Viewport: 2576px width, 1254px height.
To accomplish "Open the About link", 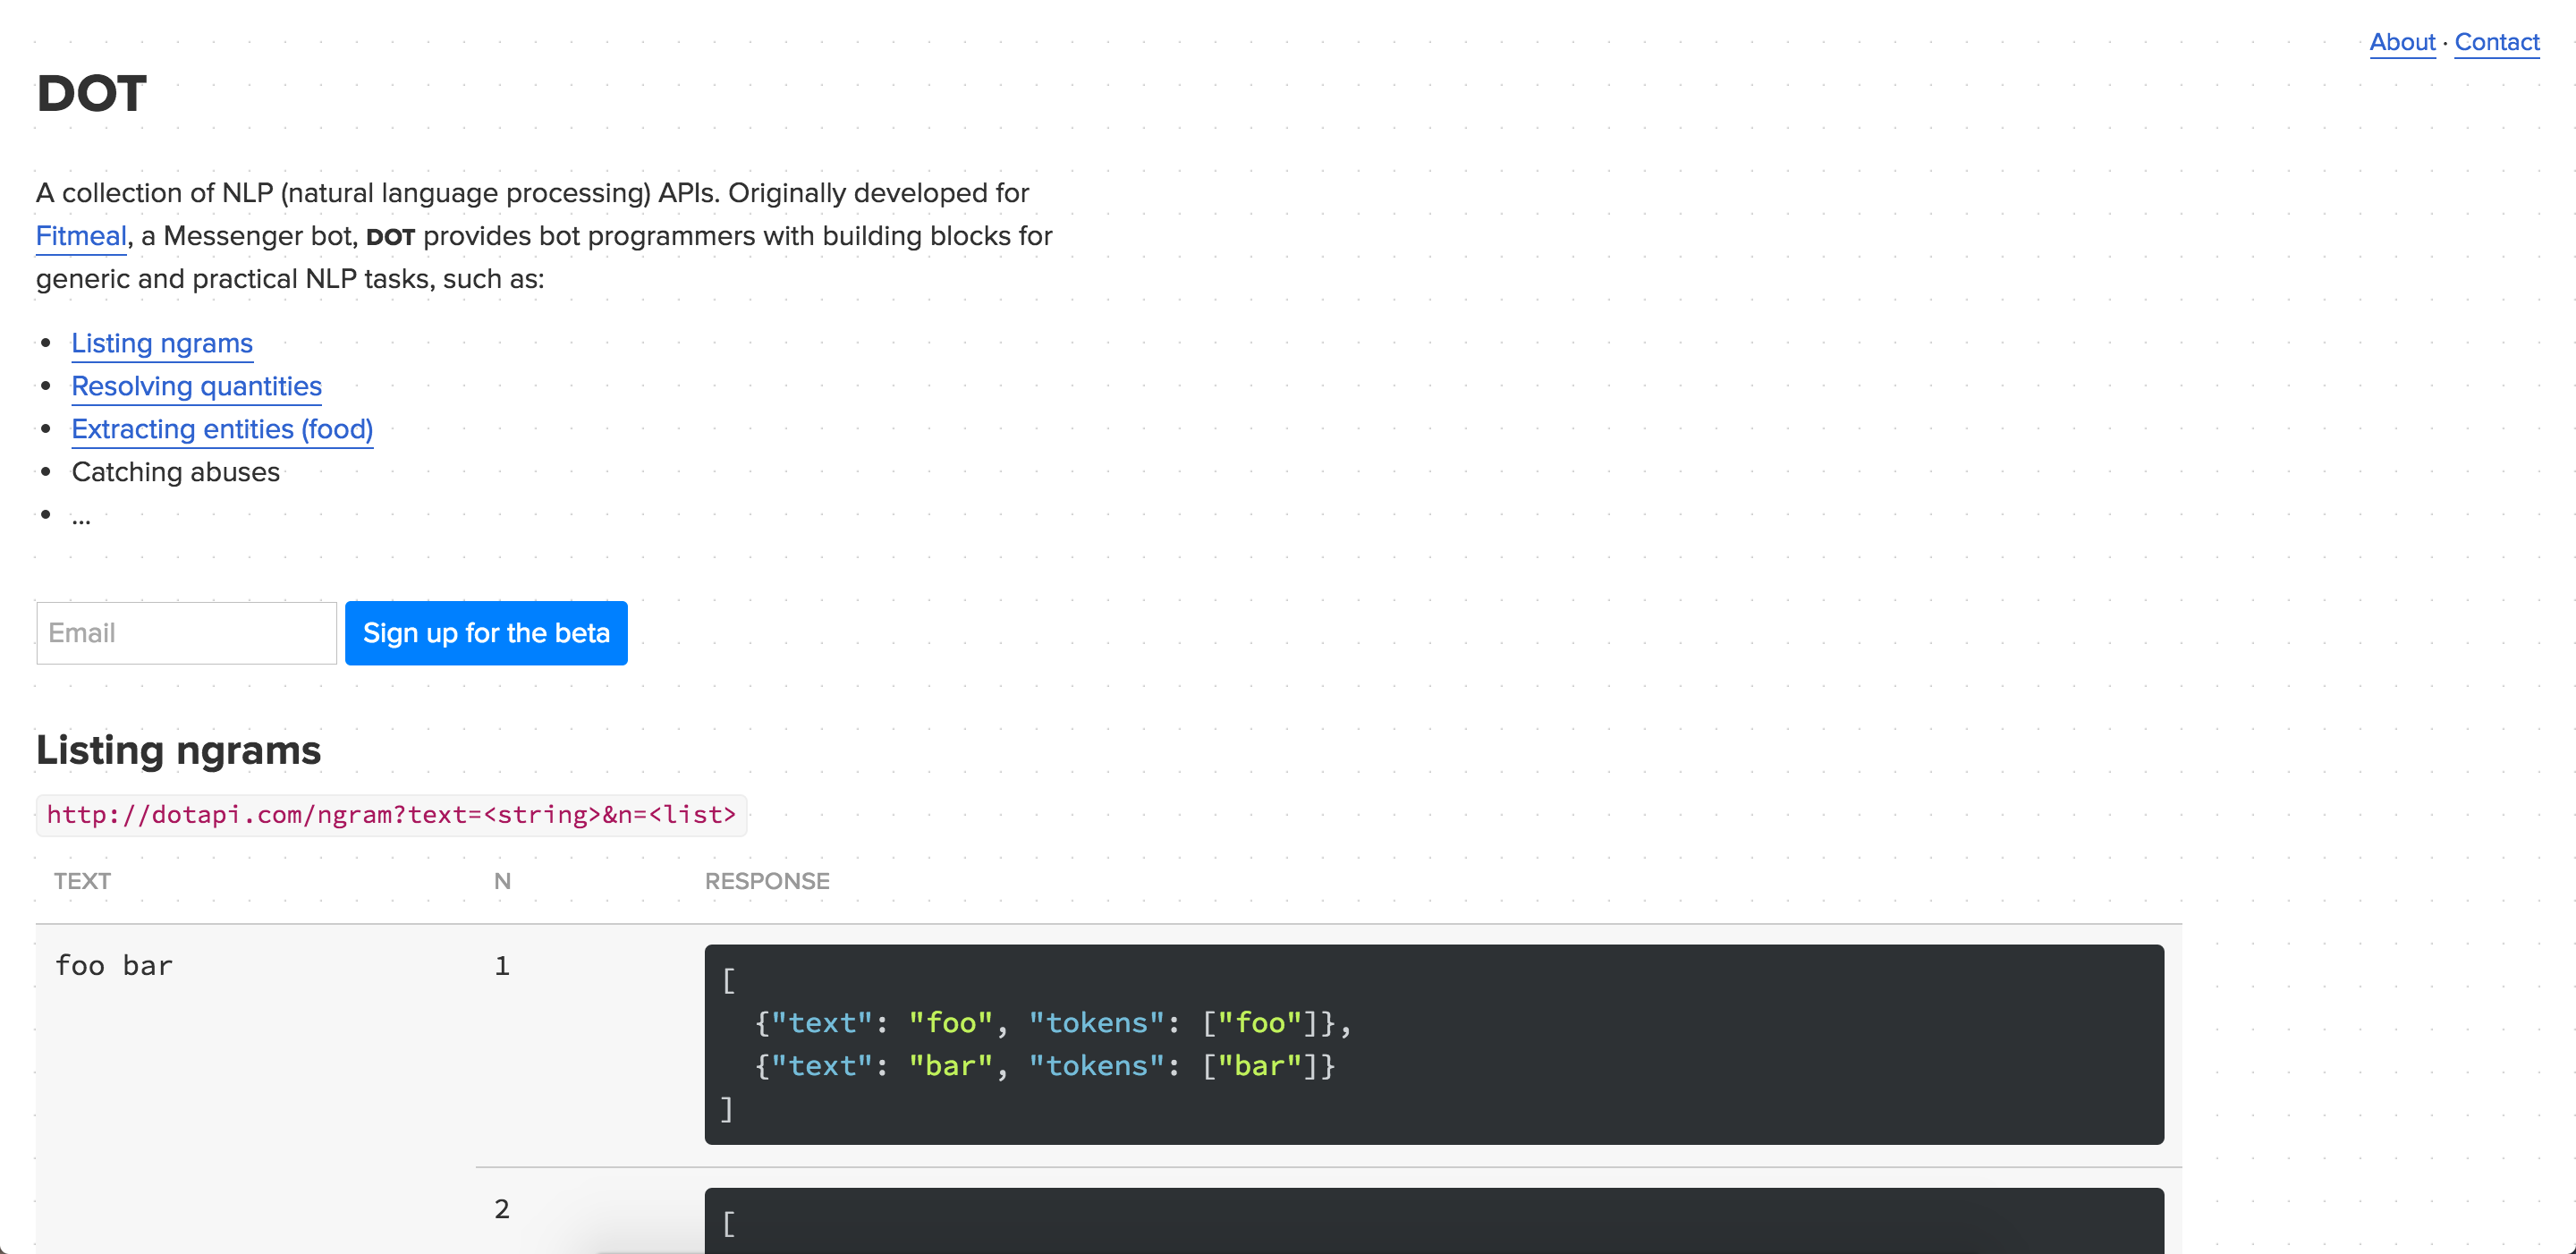I will pyautogui.click(x=2401, y=42).
